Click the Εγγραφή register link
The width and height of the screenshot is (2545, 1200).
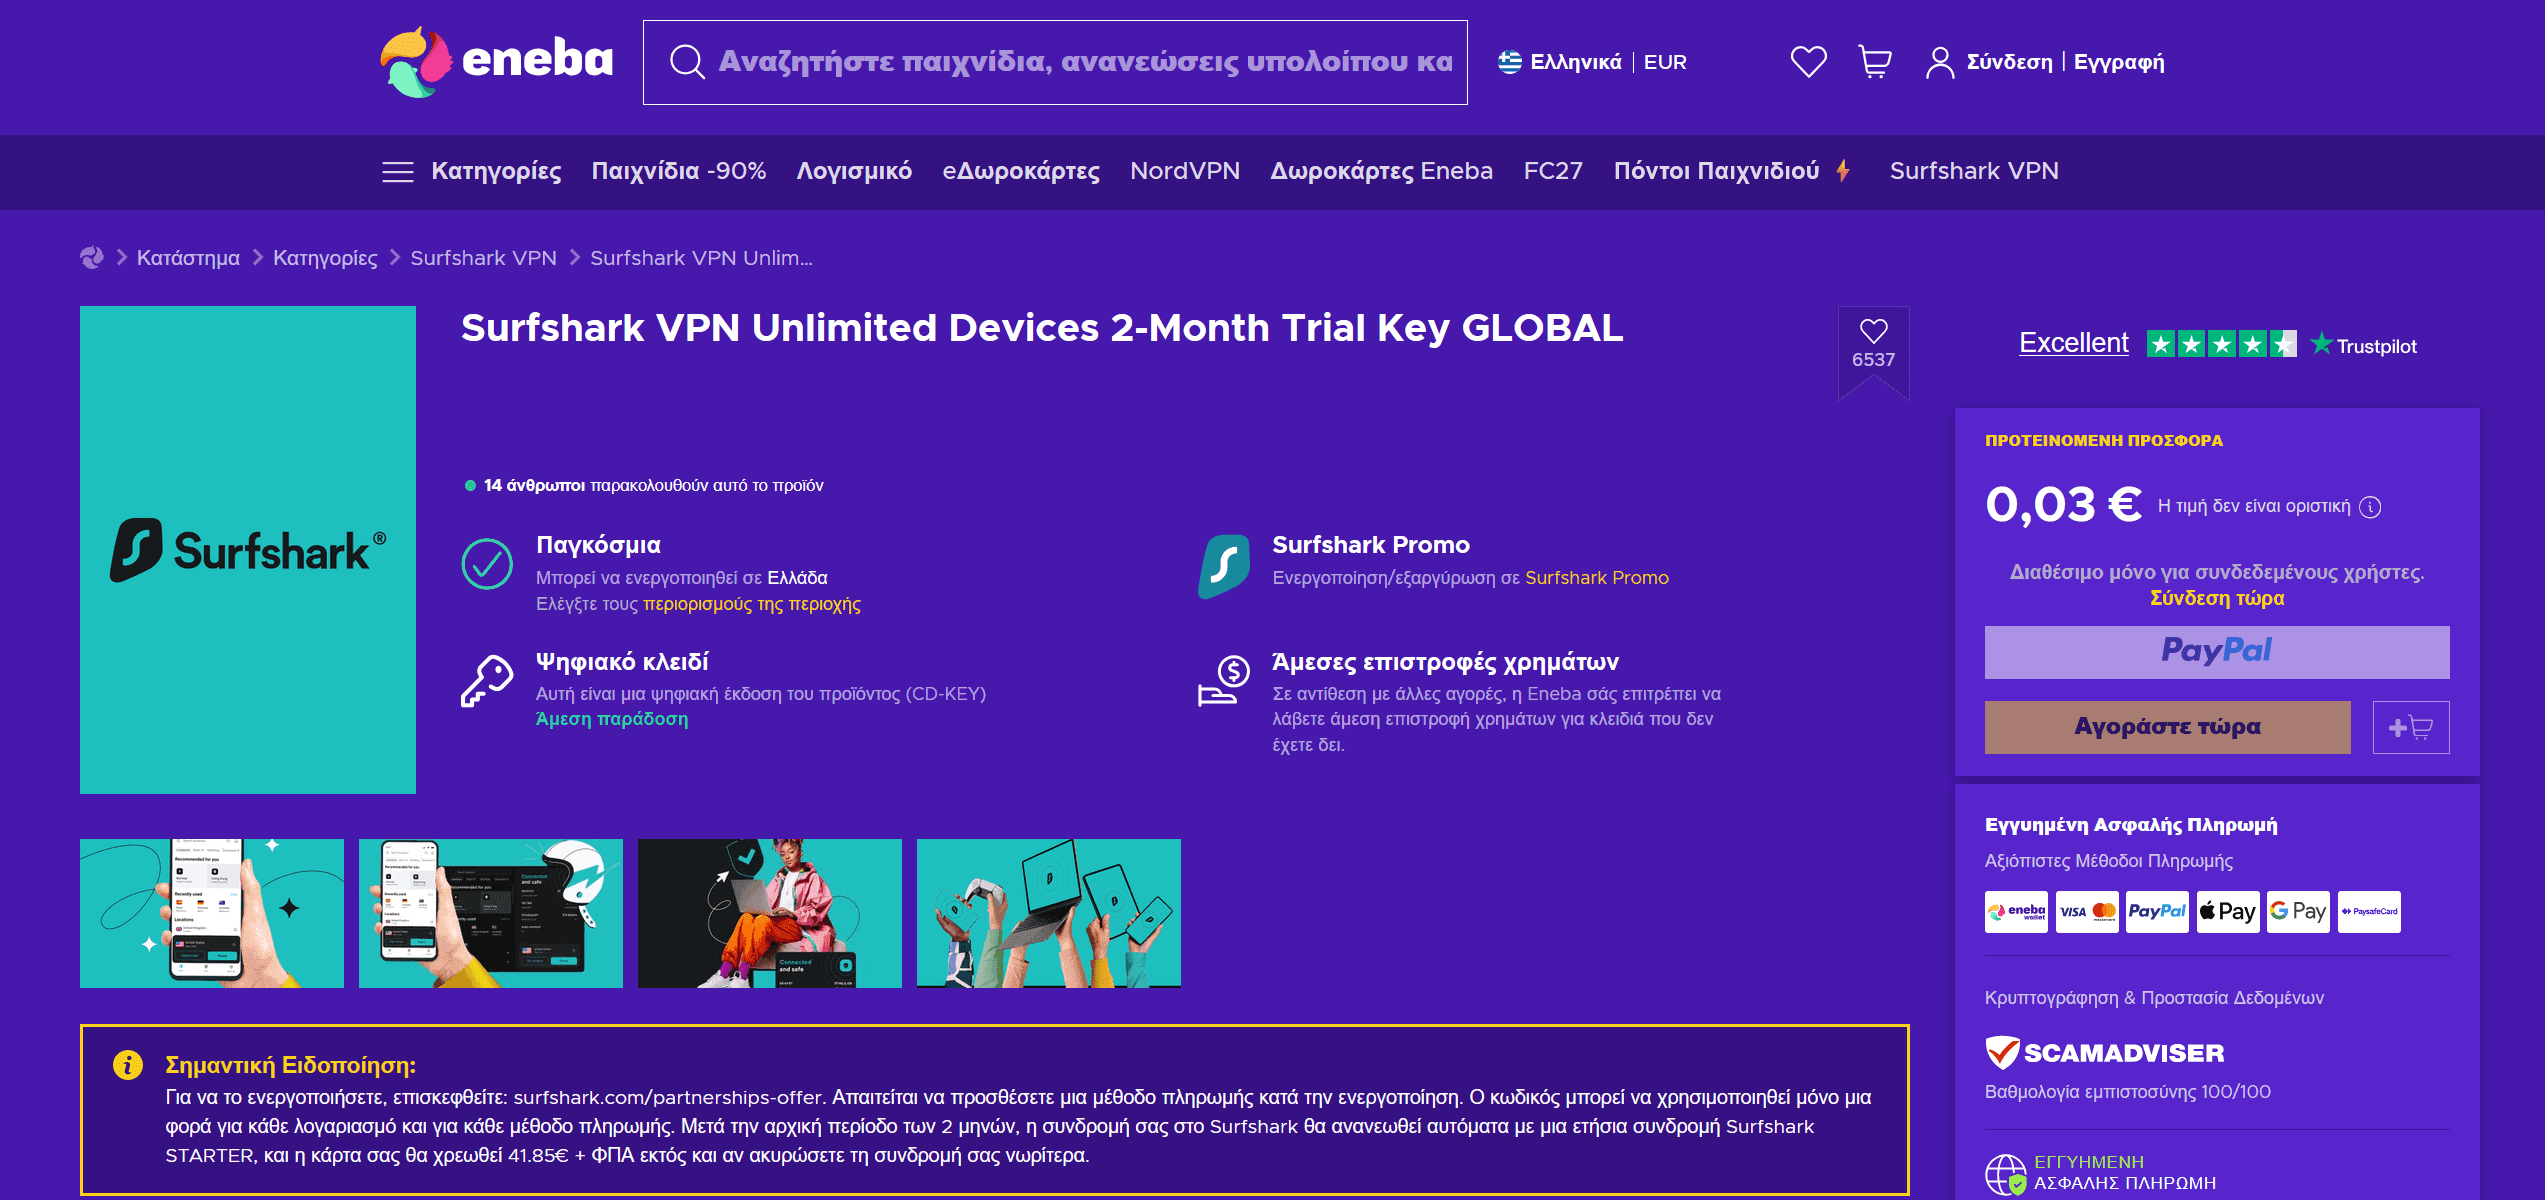[x=2119, y=62]
